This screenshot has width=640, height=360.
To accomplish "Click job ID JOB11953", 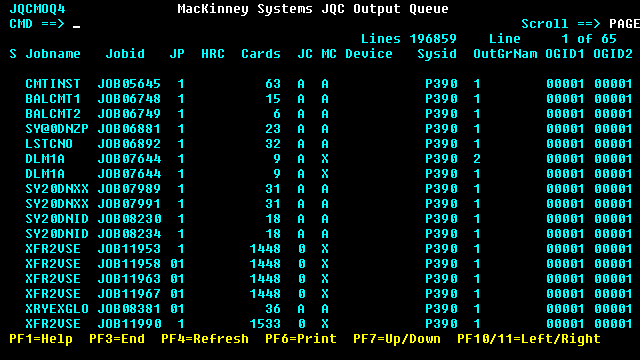I will pyautogui.click(x=129, y=249).
